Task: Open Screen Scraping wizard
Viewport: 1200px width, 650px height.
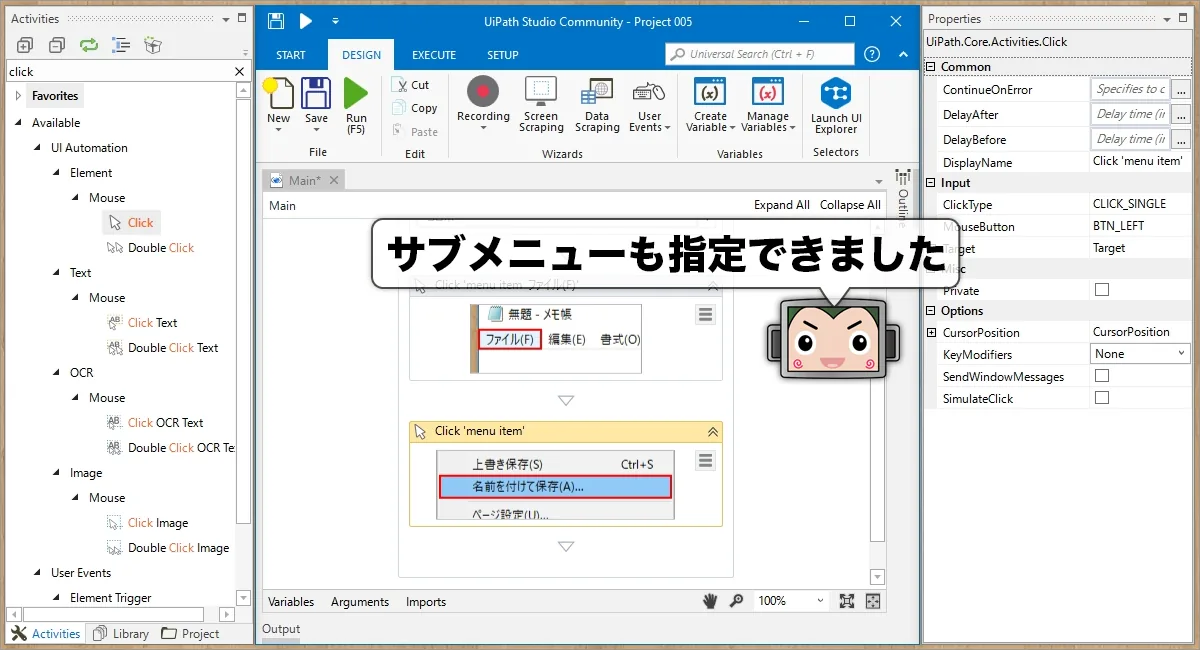Action: point(541,105)
